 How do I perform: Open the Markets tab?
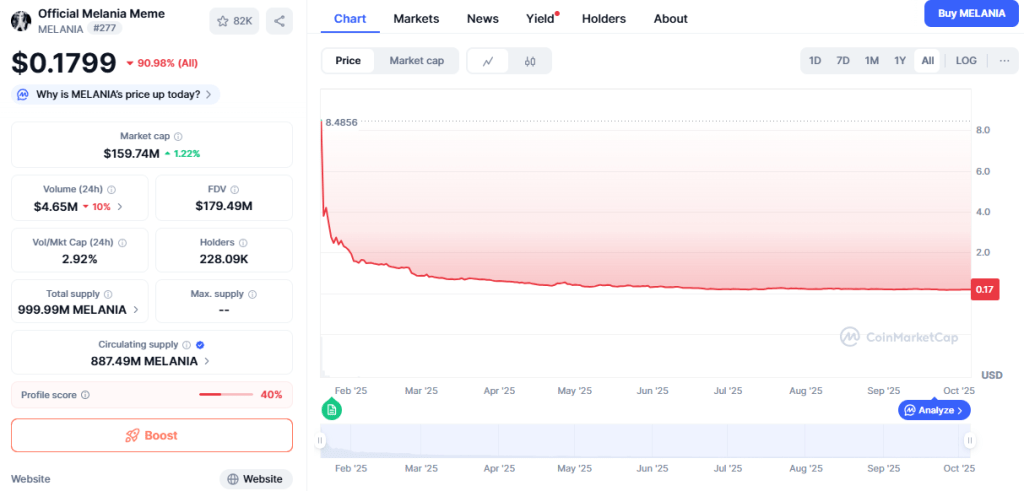[416, 18]
